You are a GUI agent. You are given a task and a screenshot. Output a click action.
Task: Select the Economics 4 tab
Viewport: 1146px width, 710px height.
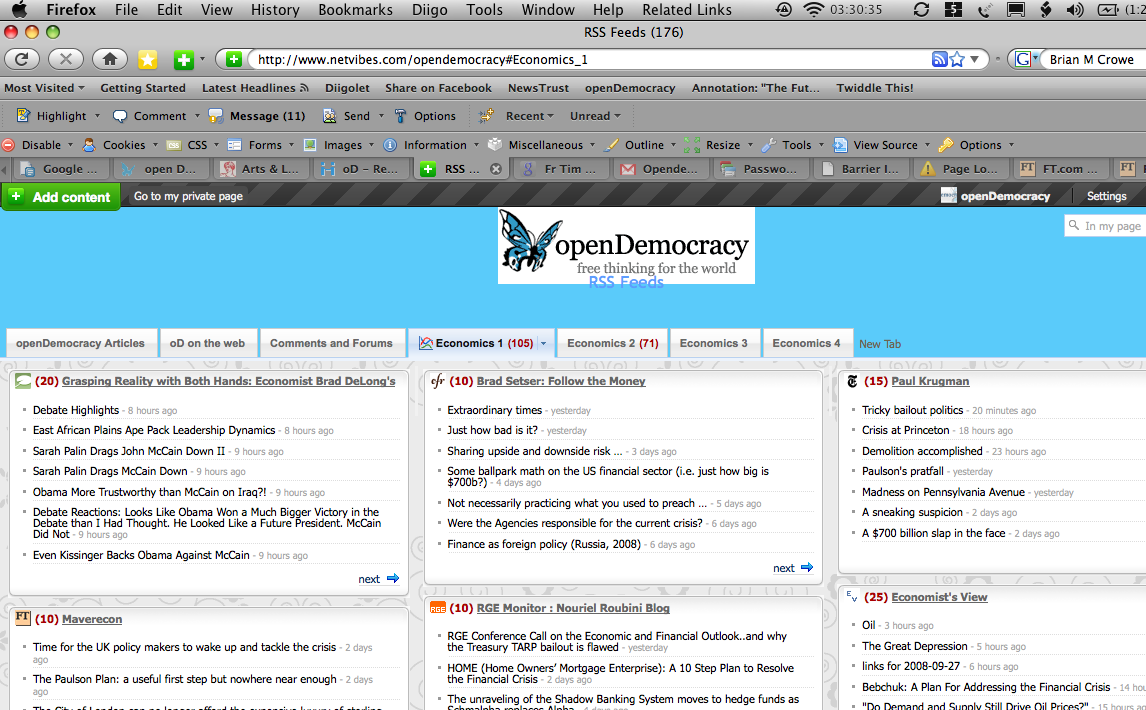pyautogui.click(x=806, y=343)
